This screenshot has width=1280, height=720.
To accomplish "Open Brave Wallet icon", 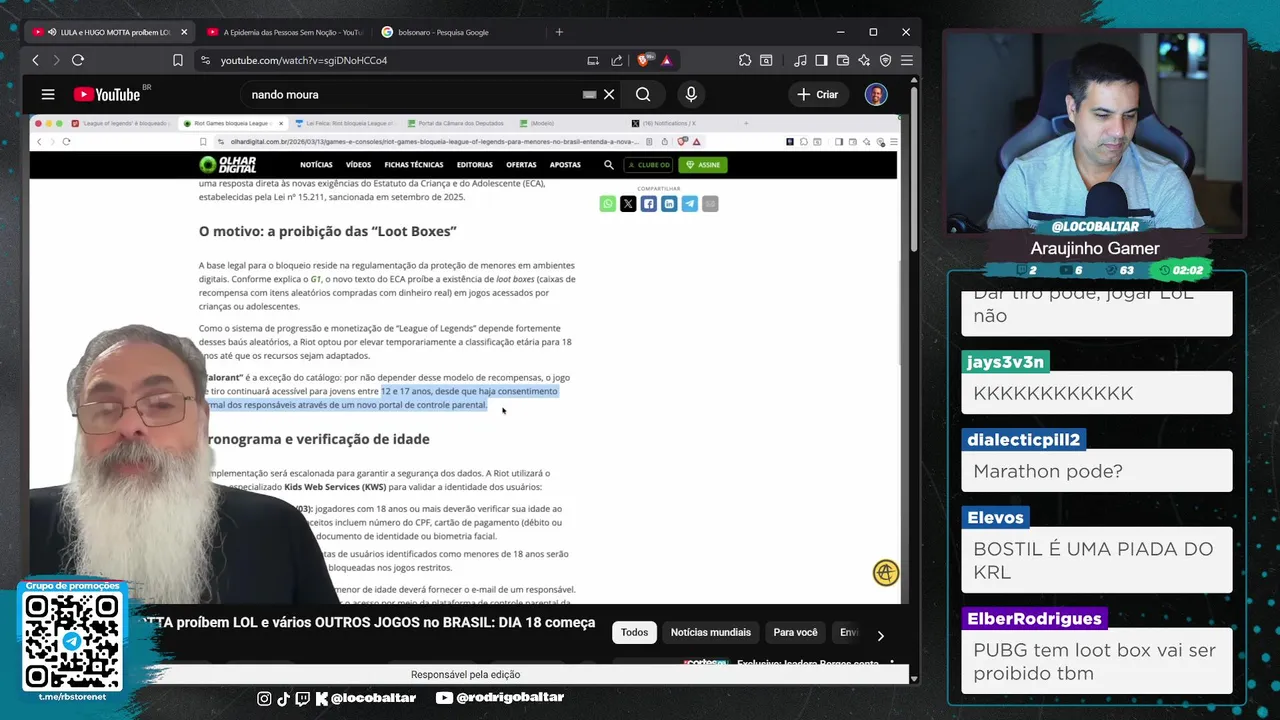I will (x=843, y=60).
